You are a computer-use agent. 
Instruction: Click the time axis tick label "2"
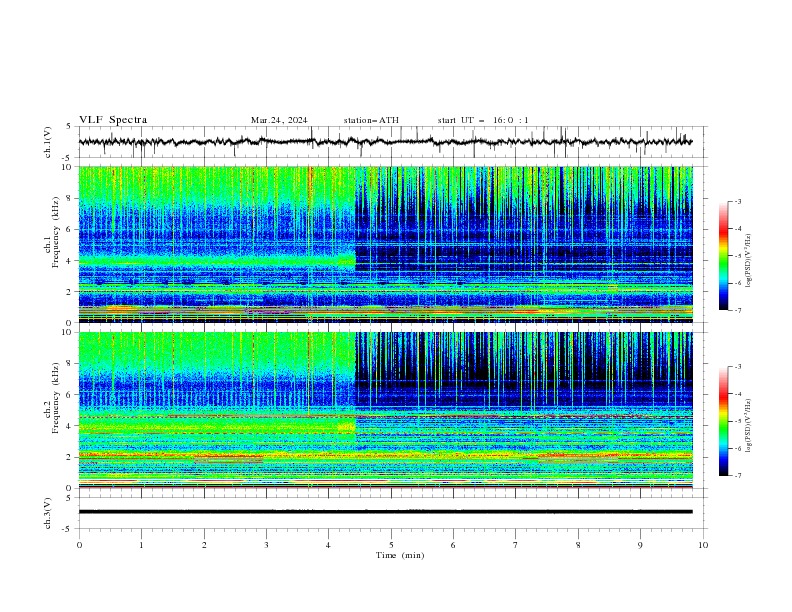click(204, 545)
